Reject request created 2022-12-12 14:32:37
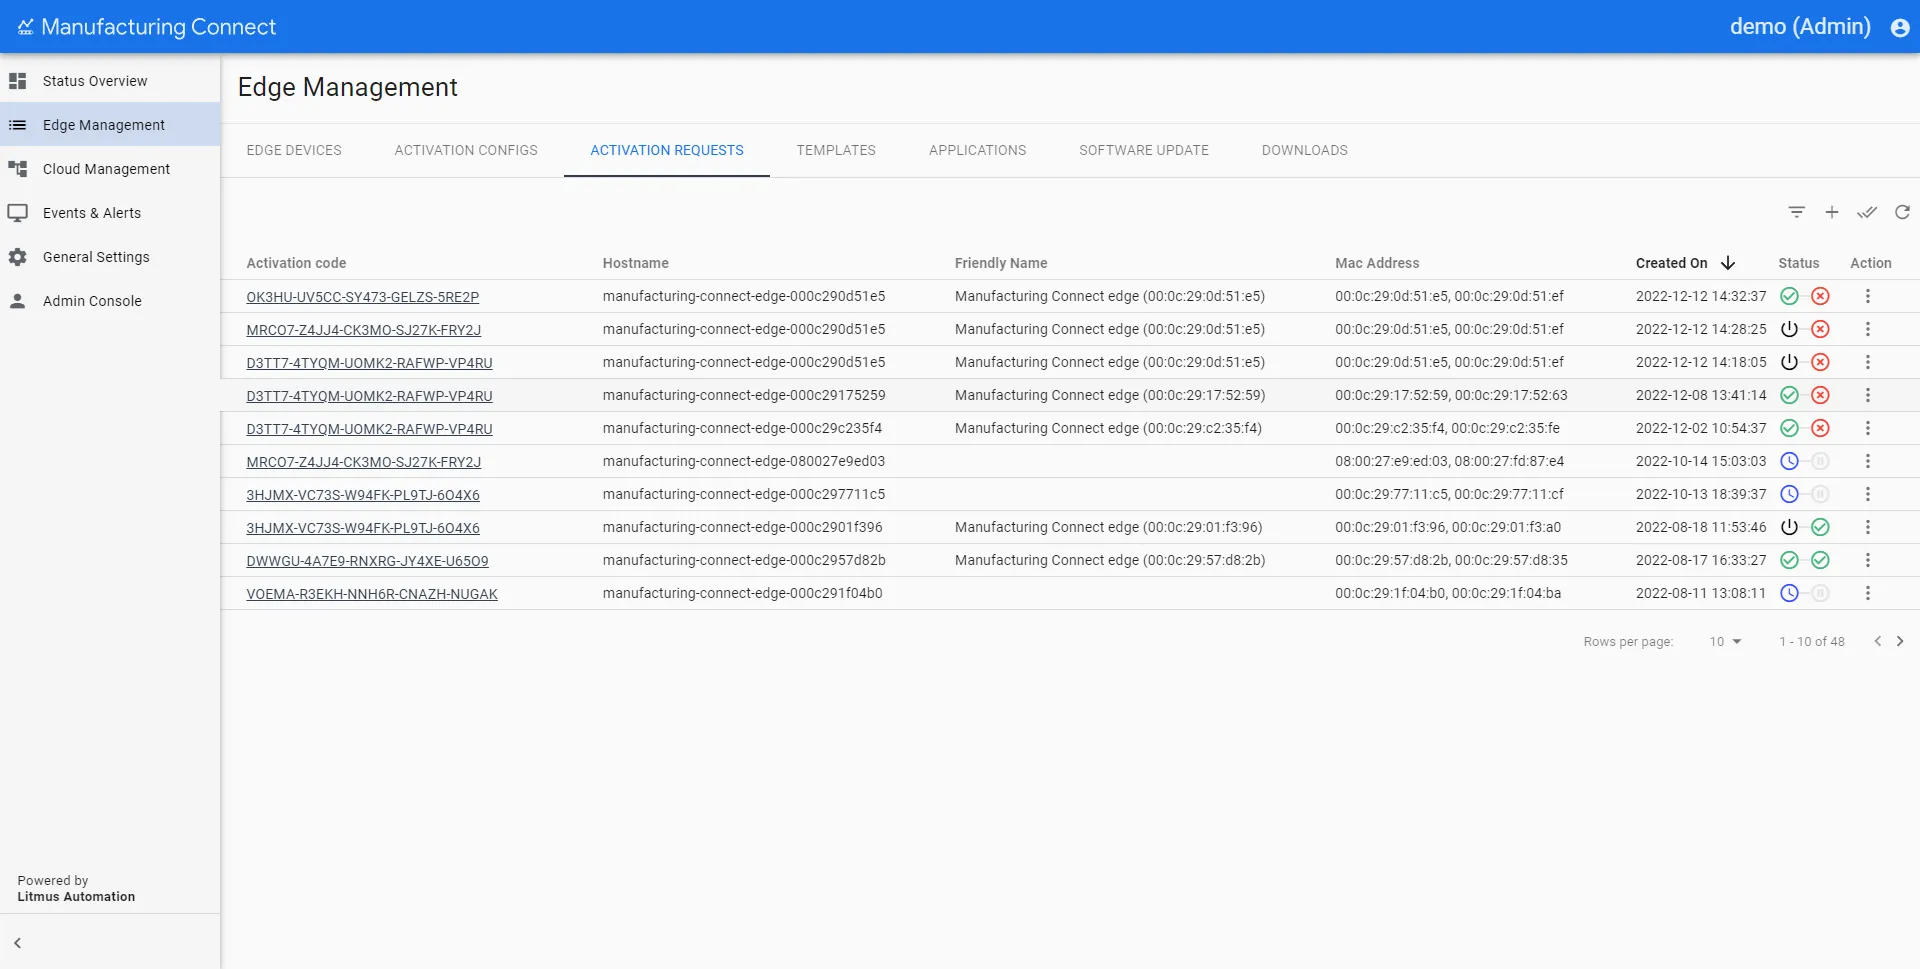 (1820, 296)
